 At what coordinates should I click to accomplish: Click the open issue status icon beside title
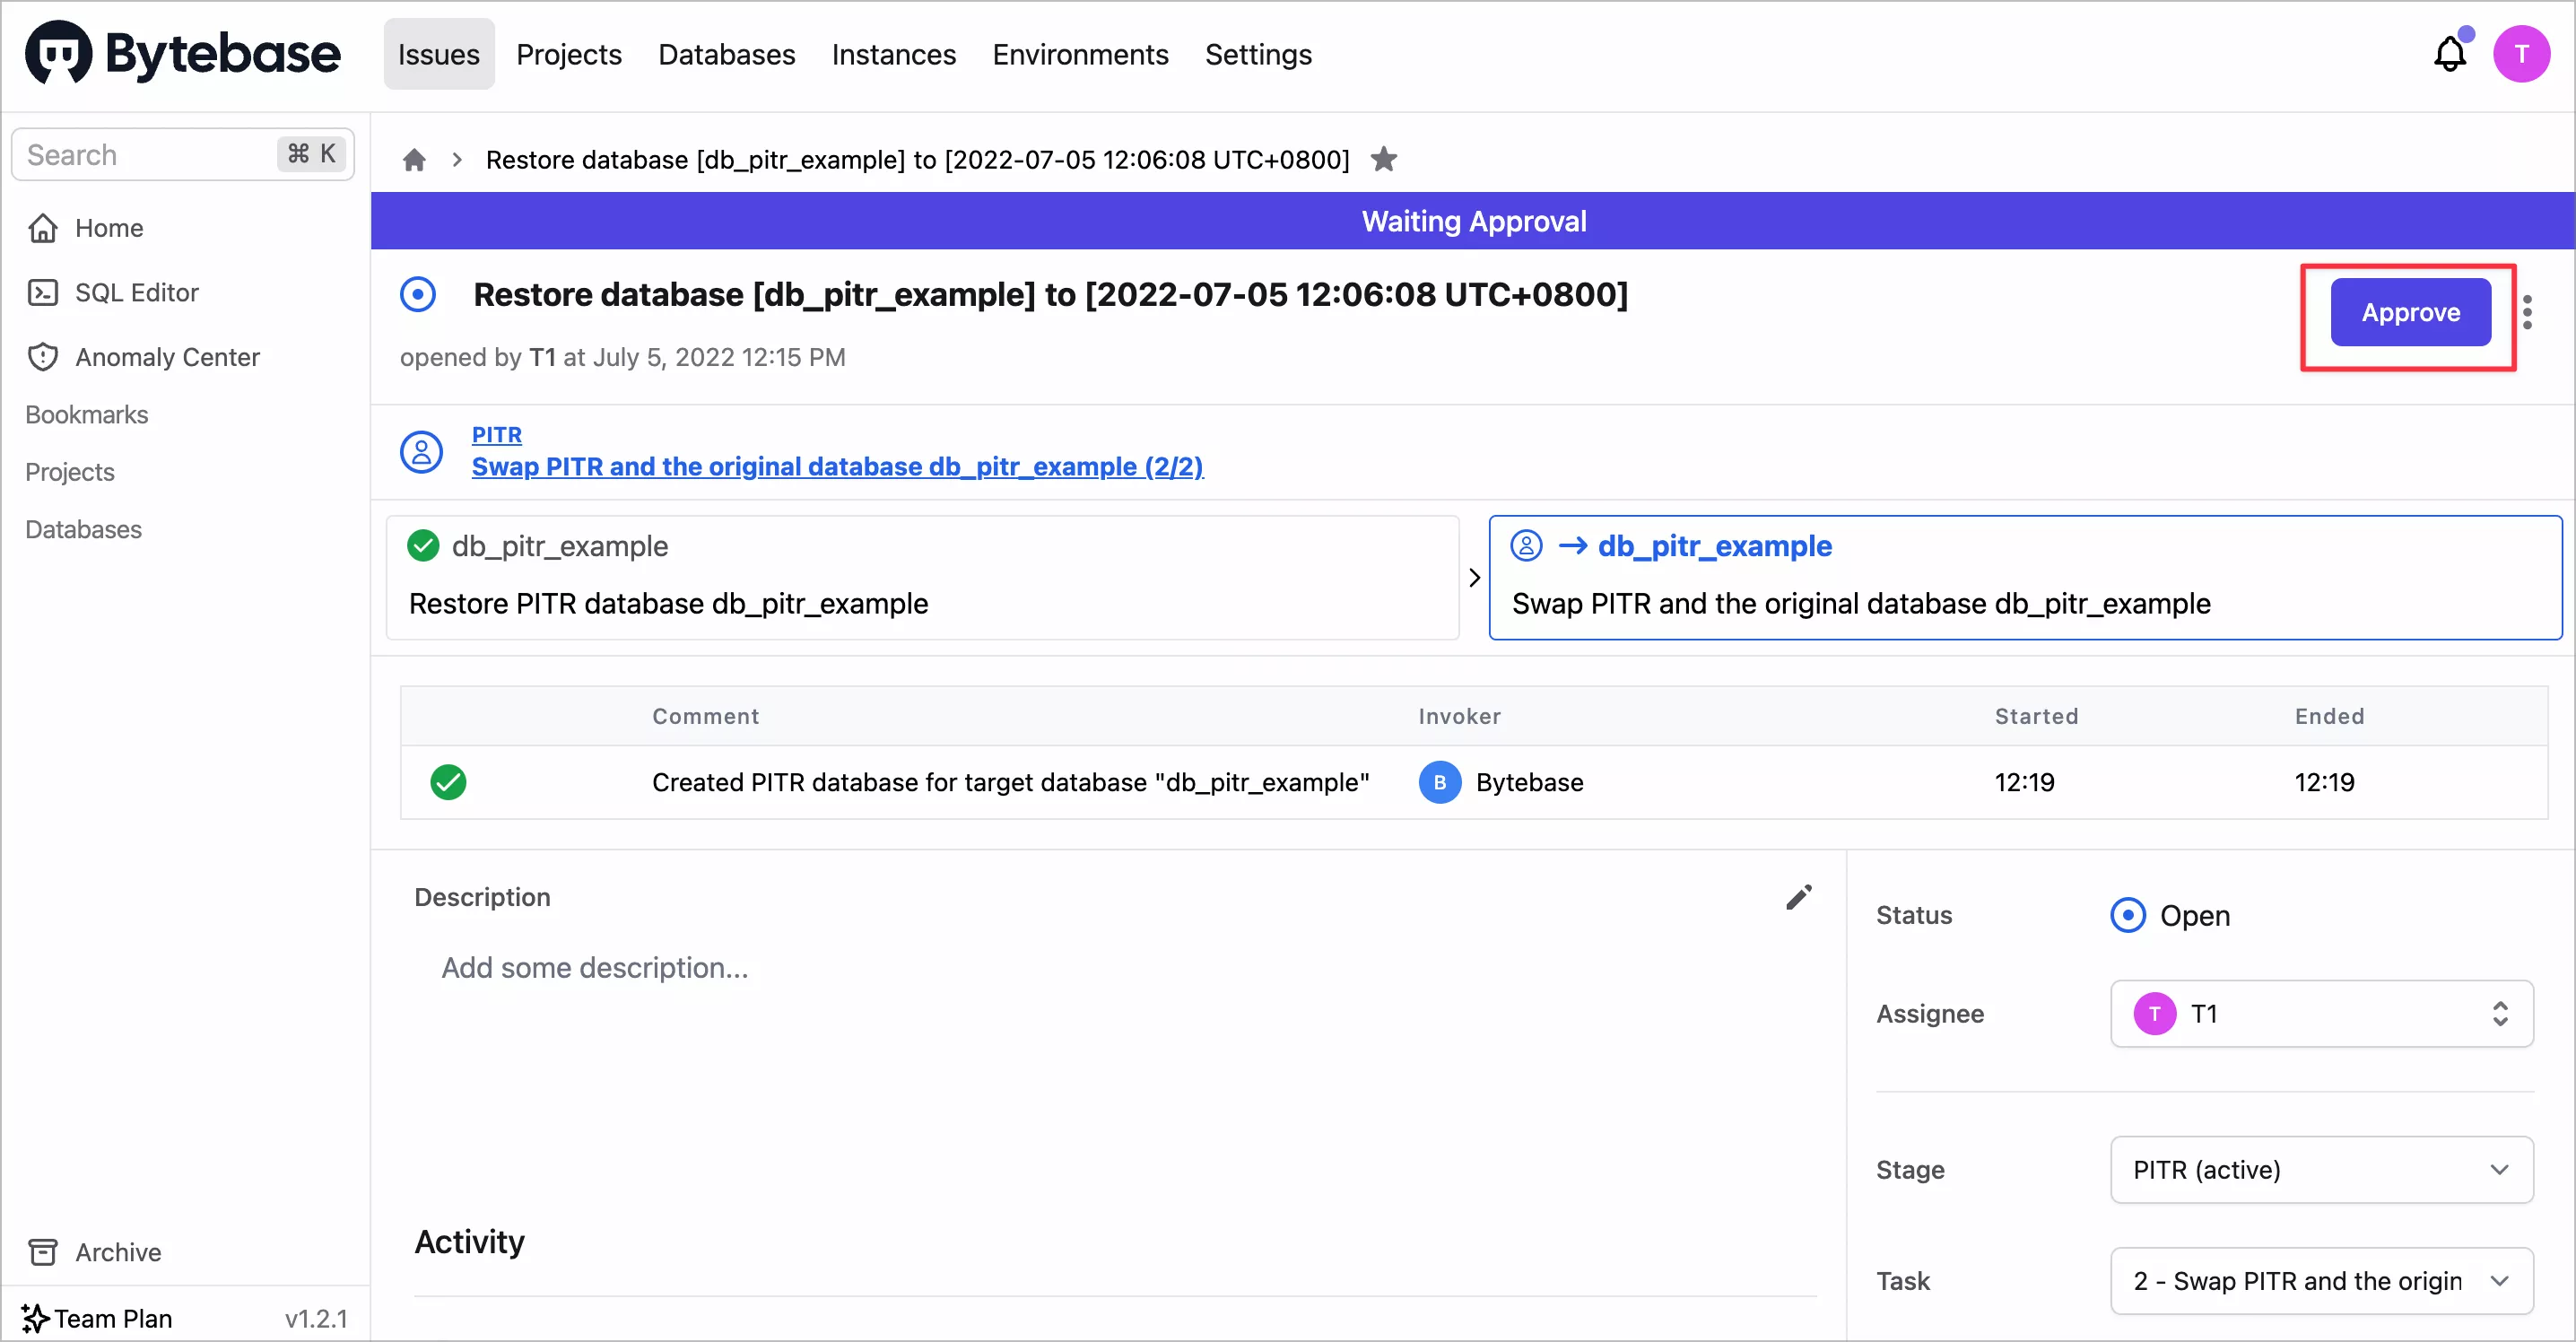tap(418, 295)
